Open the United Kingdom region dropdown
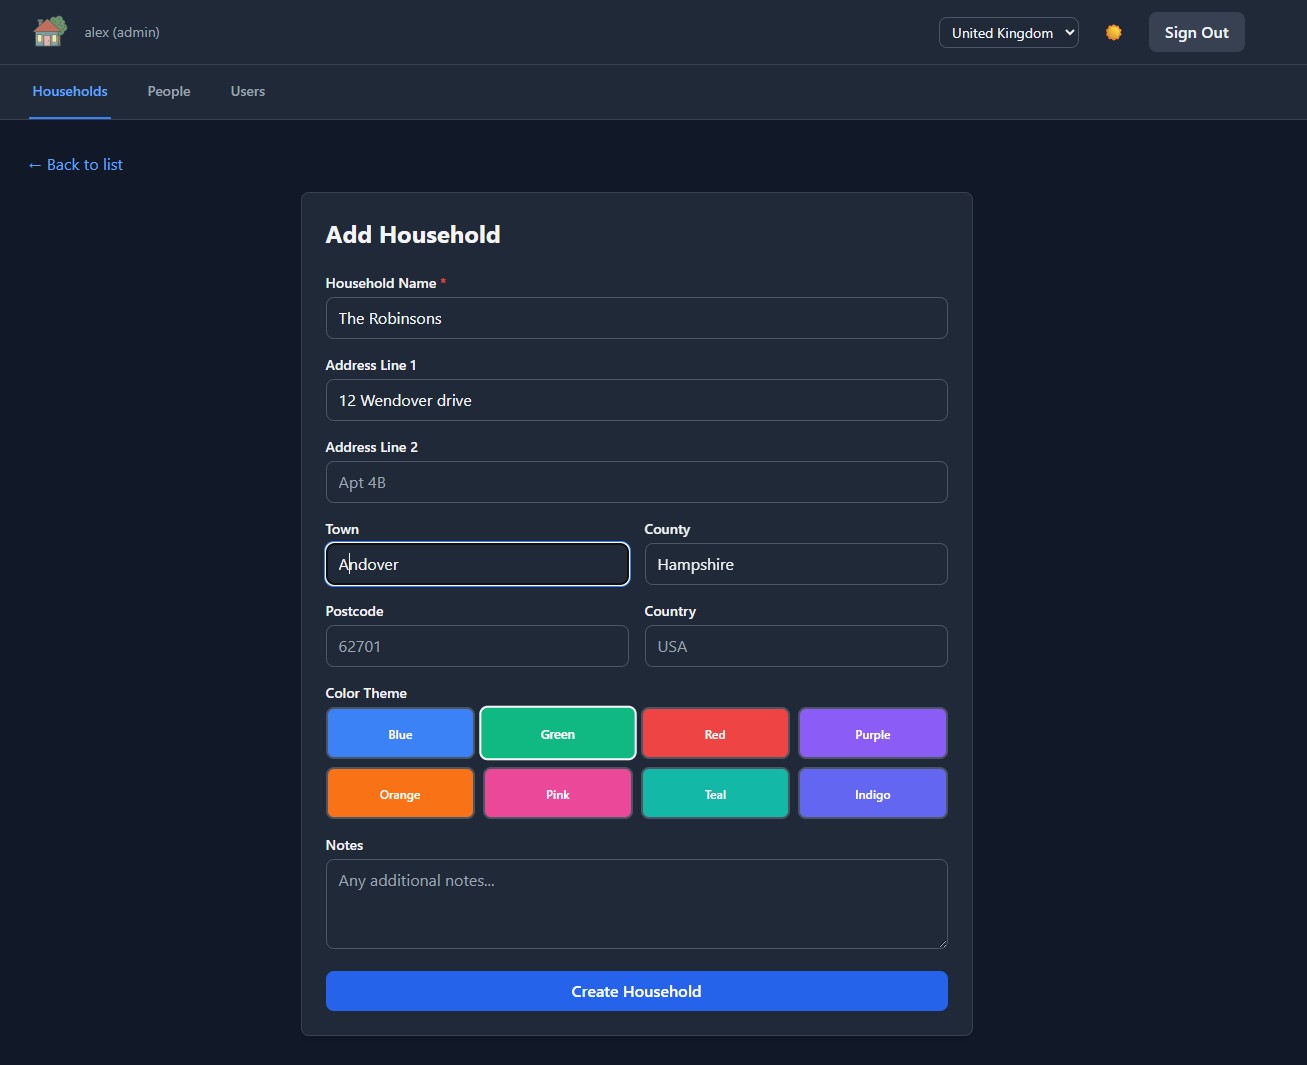1307x1065 pixels. 1009,33
